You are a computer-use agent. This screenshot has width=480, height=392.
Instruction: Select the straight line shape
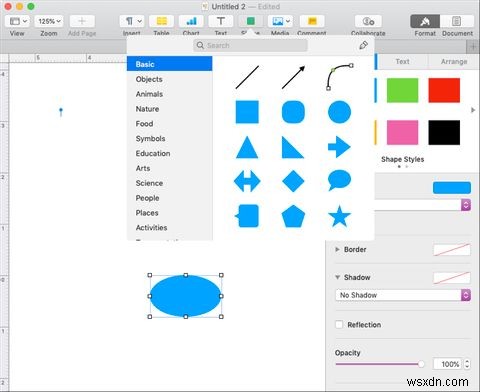click(x=247, y=77)
